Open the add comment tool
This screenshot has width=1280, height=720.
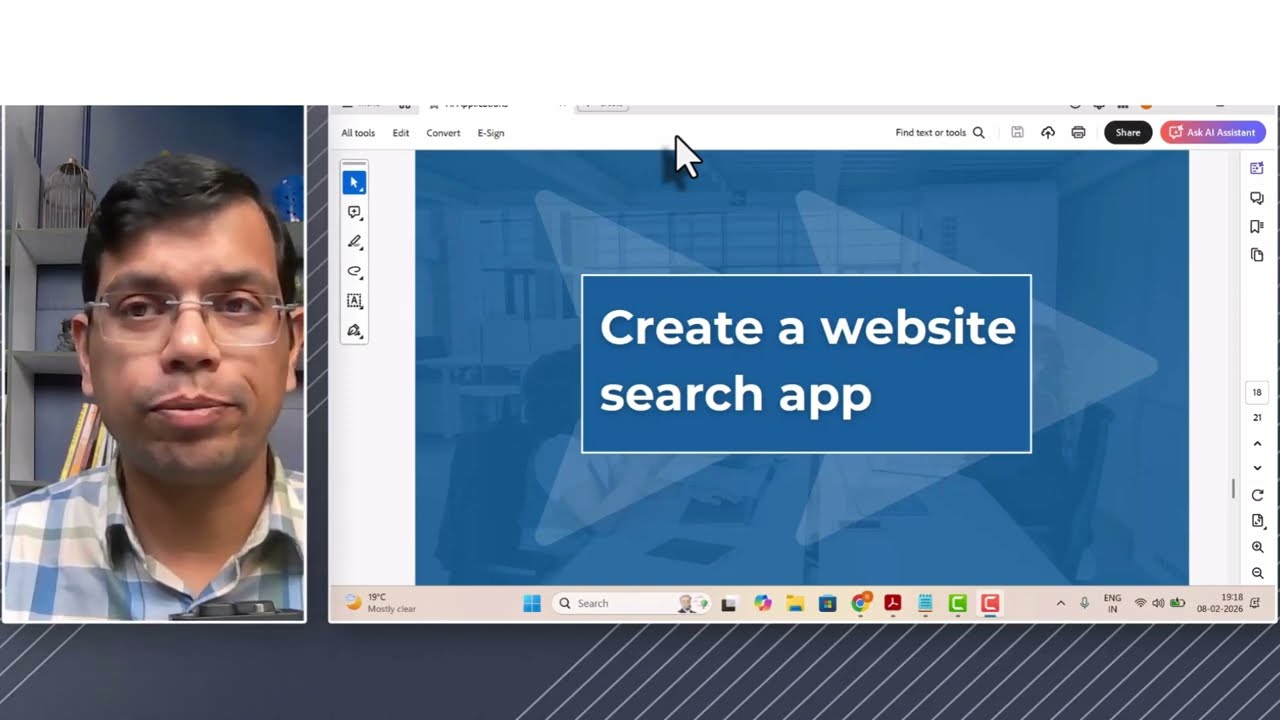point(354,213)
